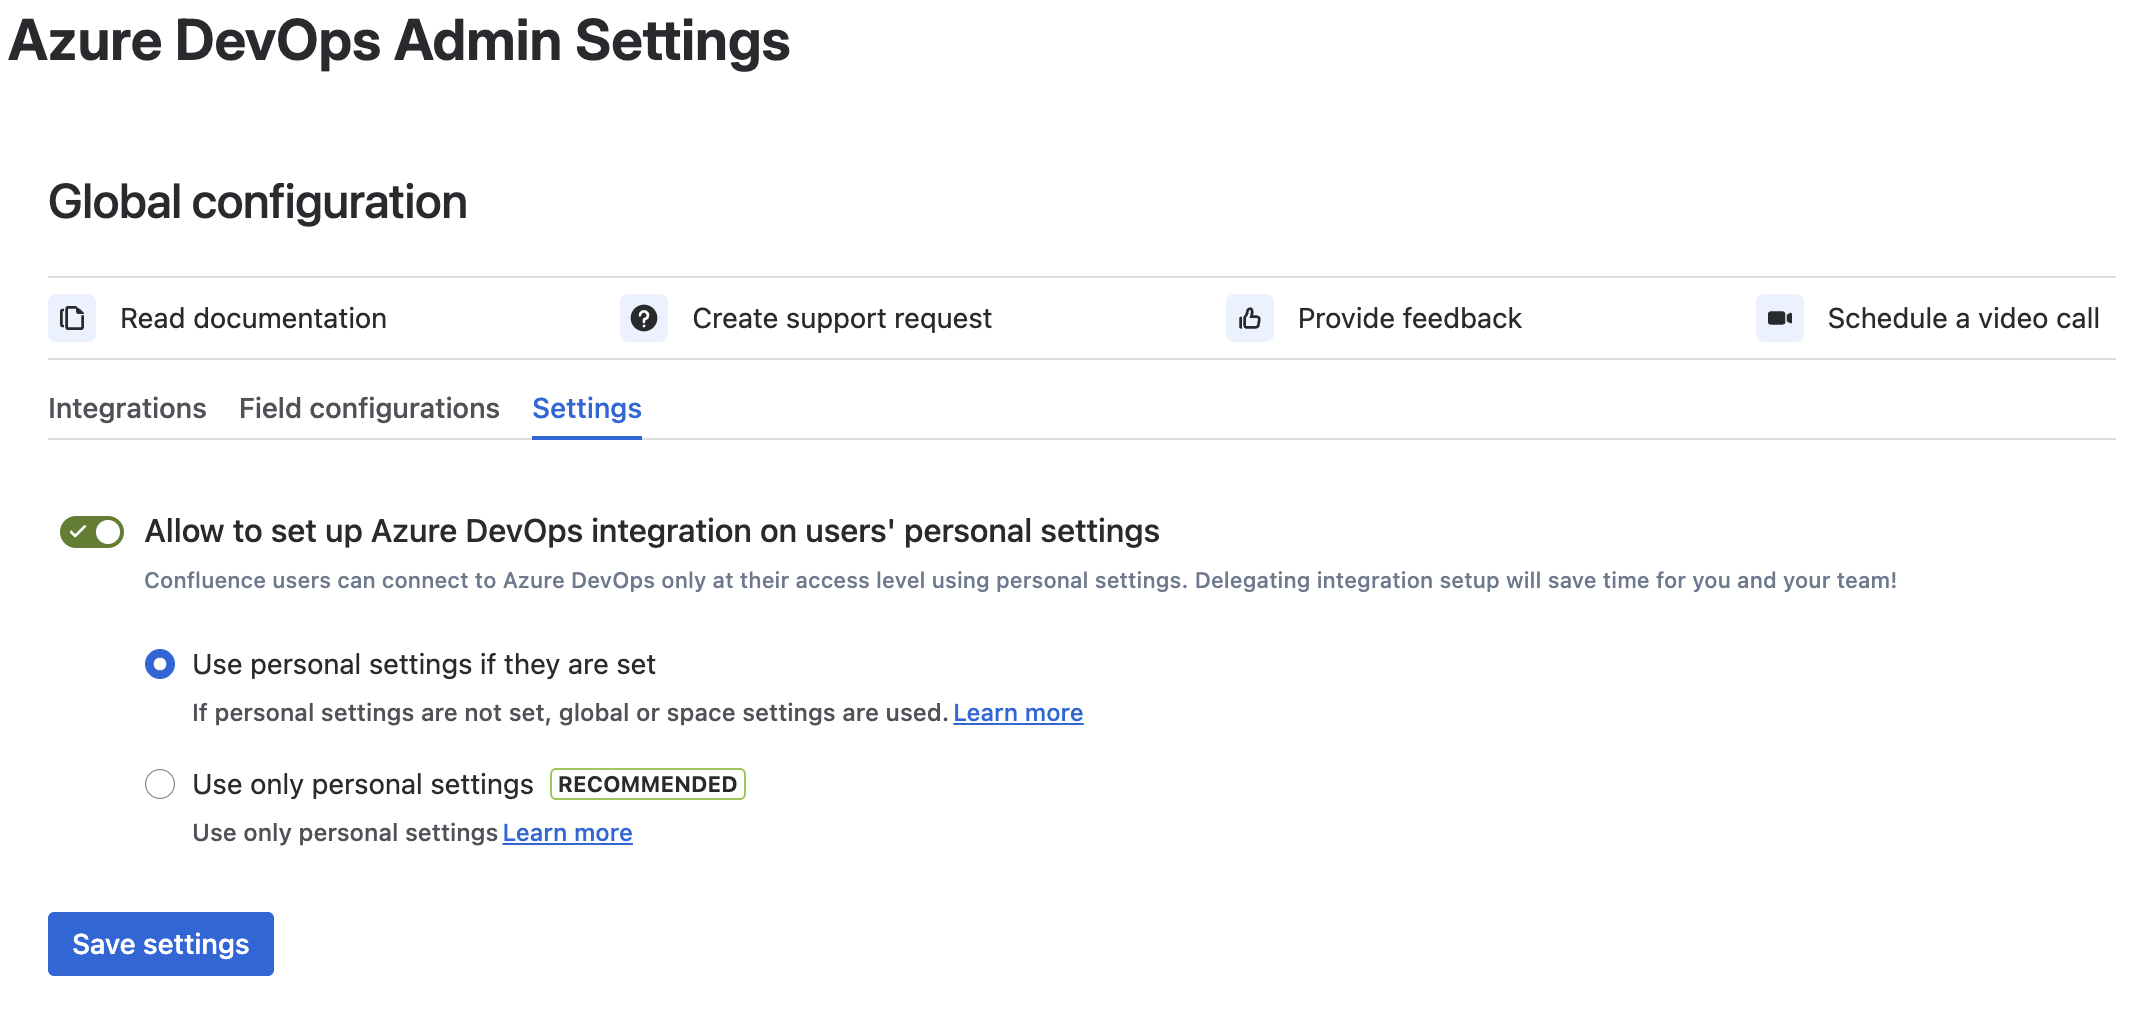
Task: Switch to the Integrations tab
Action: 127,408
